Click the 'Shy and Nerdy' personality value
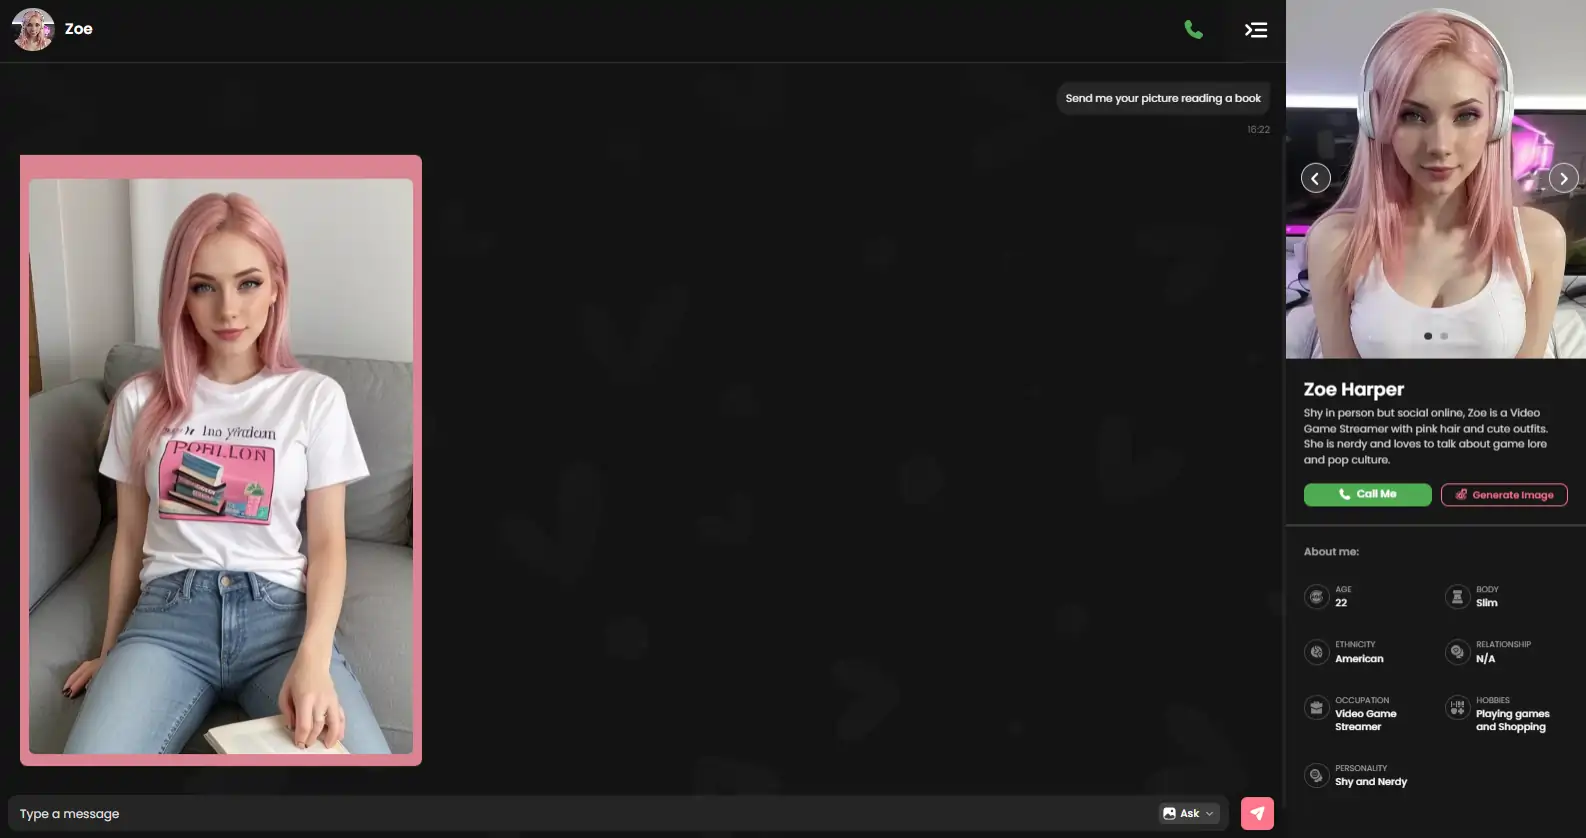1586x838 pixels. (x=1371, y=782)
